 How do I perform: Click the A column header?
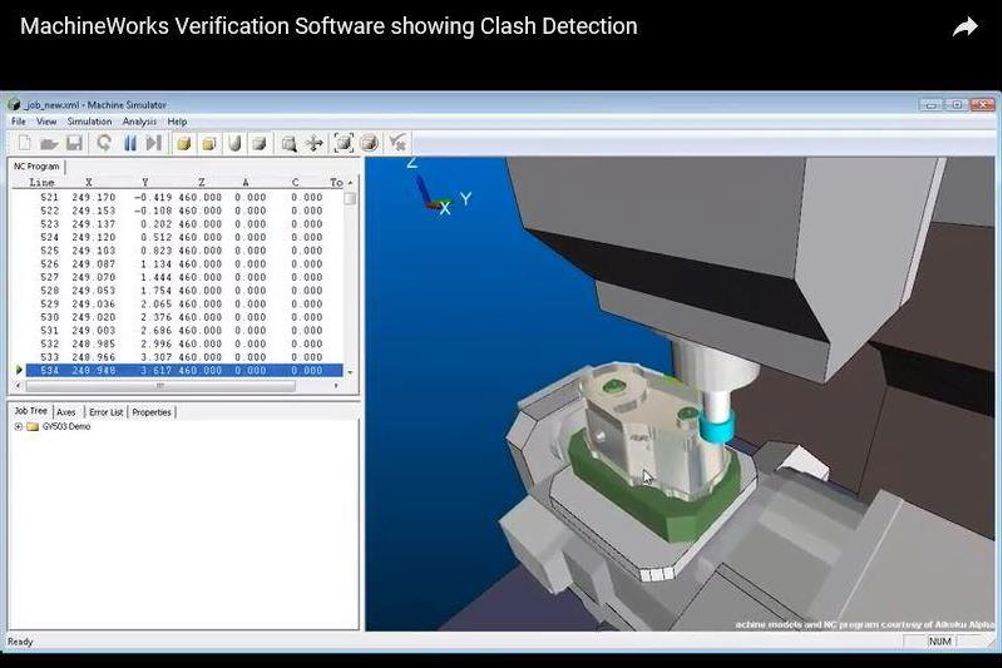click(245, 183)
